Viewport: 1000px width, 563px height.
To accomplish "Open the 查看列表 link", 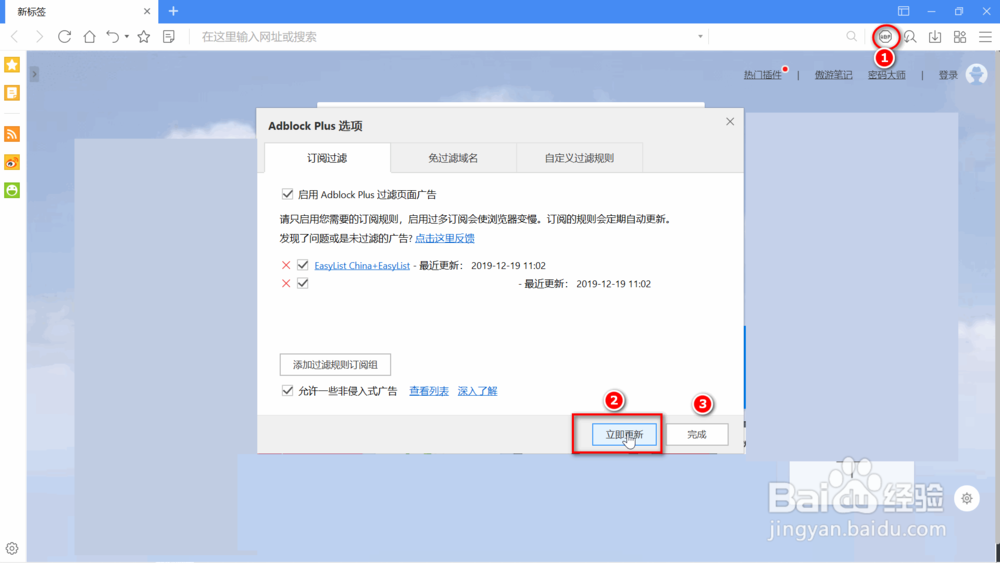I will pos(429,391).
